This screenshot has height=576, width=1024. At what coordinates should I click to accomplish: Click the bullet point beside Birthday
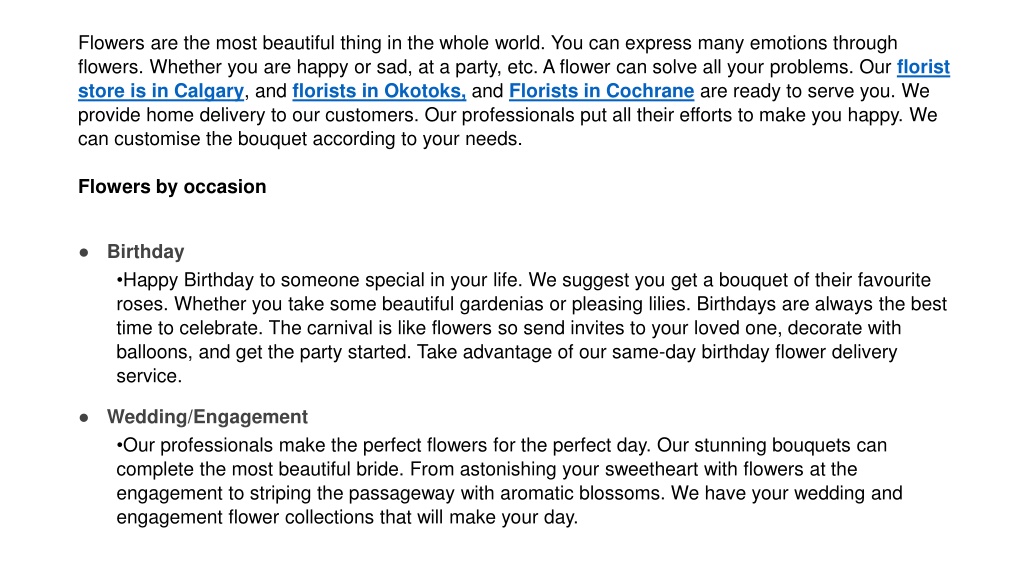(84, 253)
